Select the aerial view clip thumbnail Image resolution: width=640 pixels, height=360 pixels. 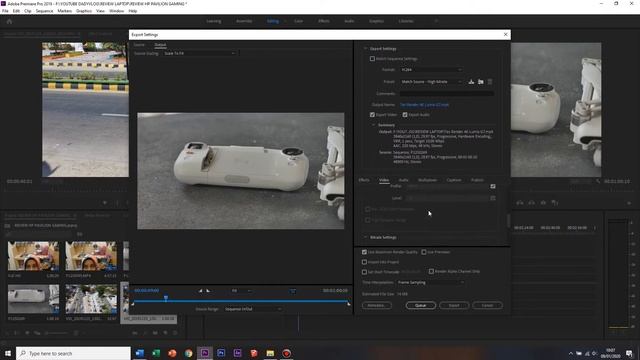pyautogui.click(x=91, y=299)
